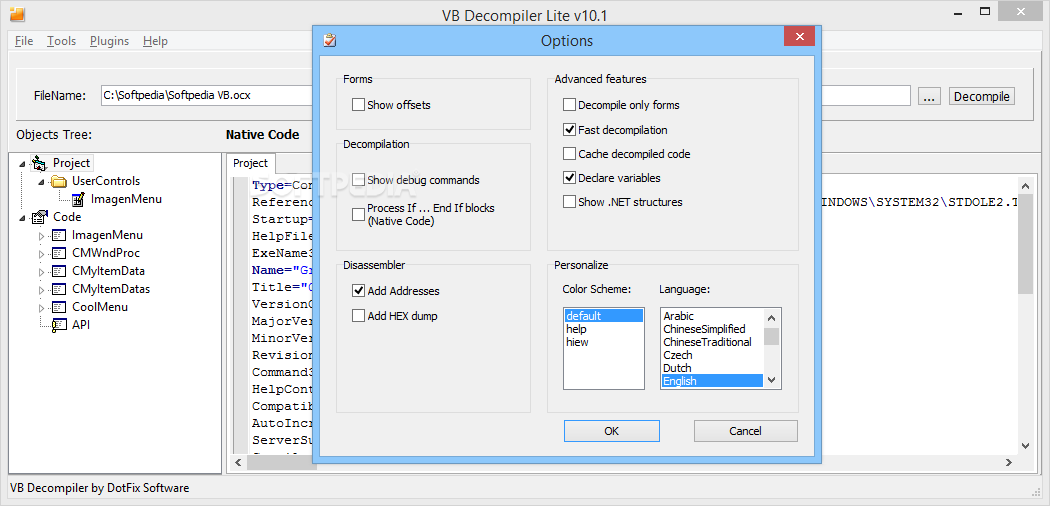Click the Options dialog title bar icon
Screen dimensions: 1050x506
329,40
